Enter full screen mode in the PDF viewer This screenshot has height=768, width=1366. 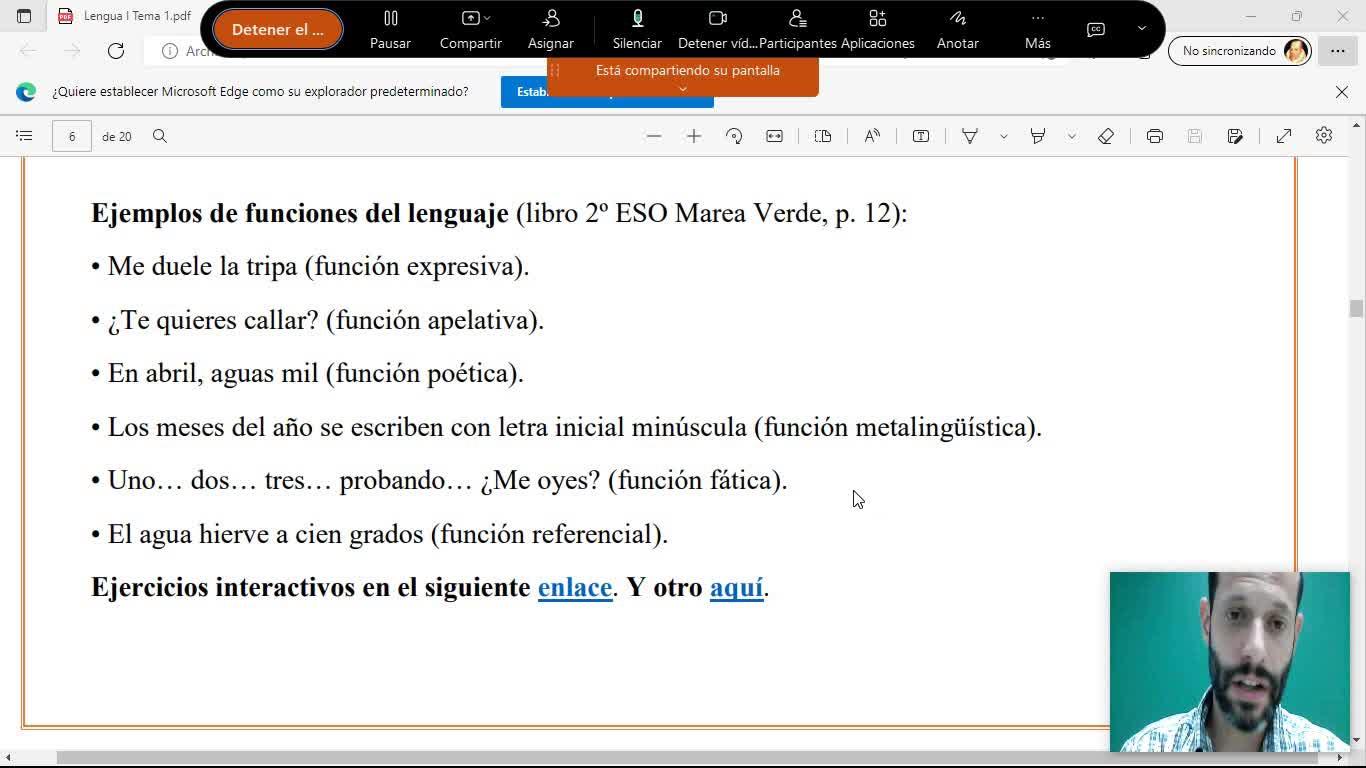pyautogui.click(x=1284, y=136)
